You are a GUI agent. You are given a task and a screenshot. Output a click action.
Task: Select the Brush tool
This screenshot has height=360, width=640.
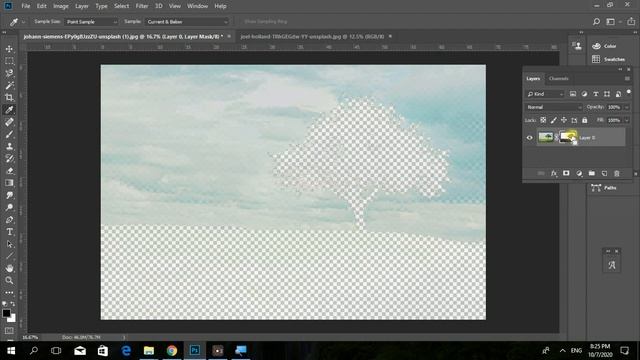point(9,134)
